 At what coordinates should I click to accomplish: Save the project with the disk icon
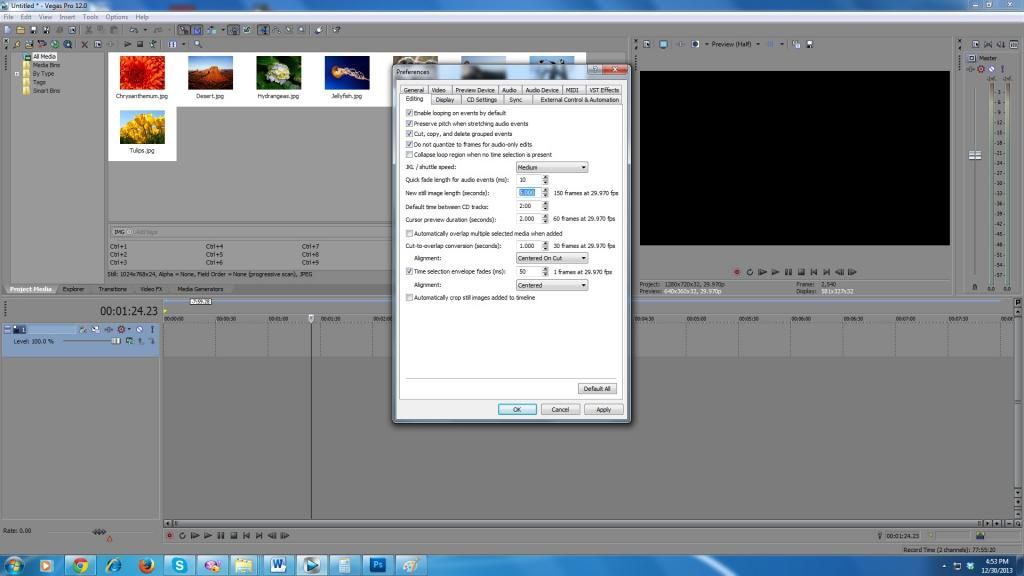click(x=33, y=30)
